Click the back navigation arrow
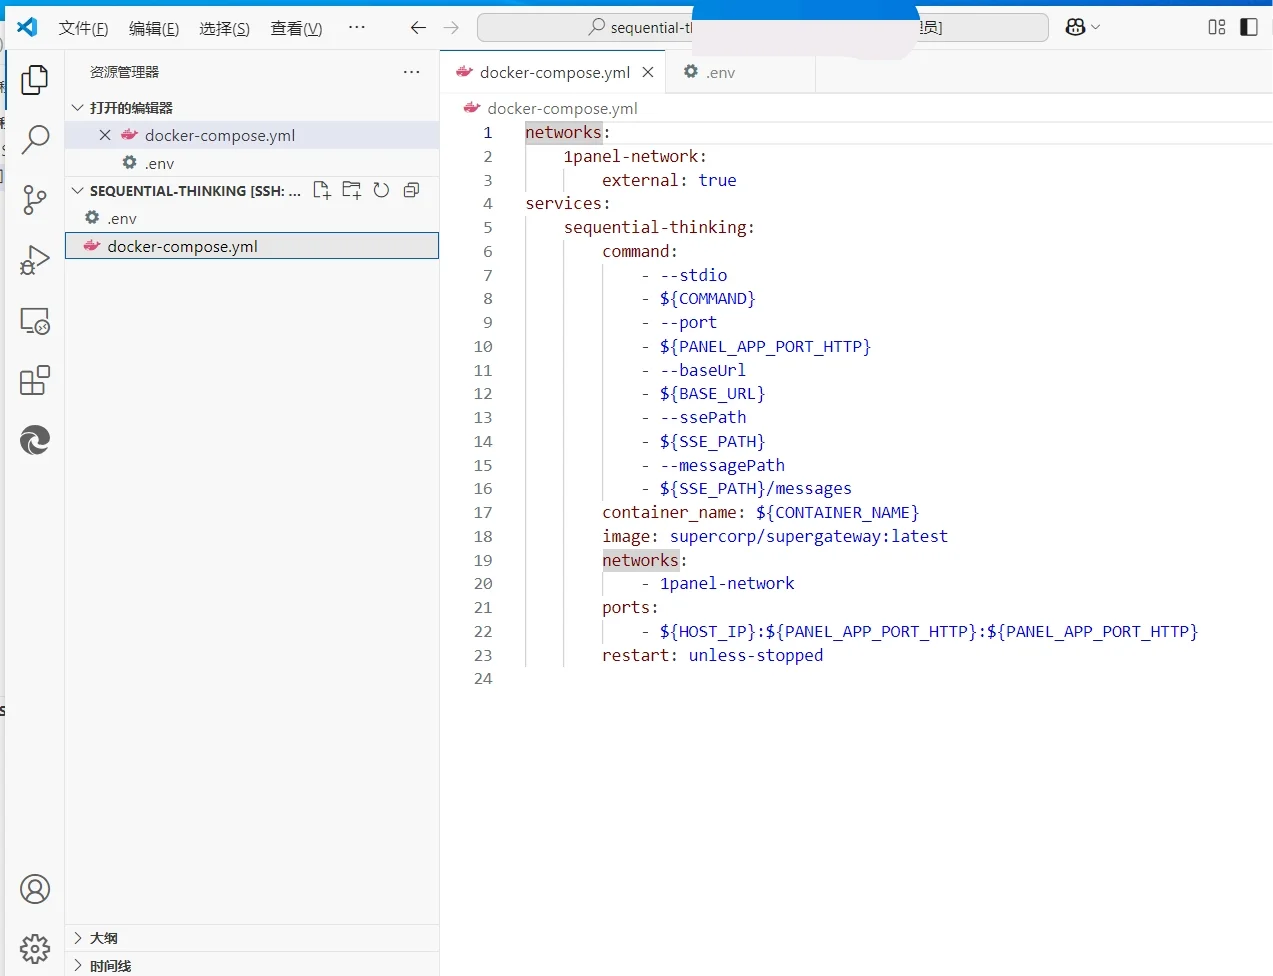The height and width of the screenshot is (976, 1273). 418,28
